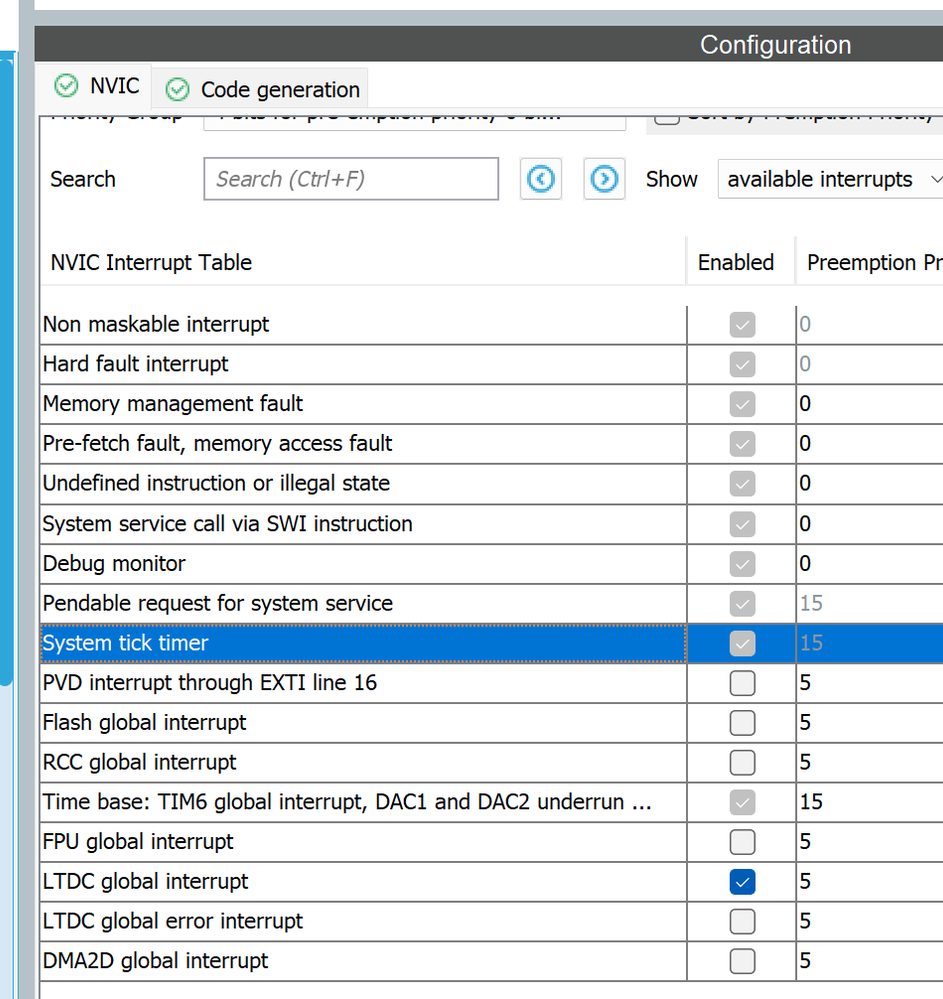Viewport: 943px width, 999px height.
Task: Click the Enabled column header
Action: 736,262
